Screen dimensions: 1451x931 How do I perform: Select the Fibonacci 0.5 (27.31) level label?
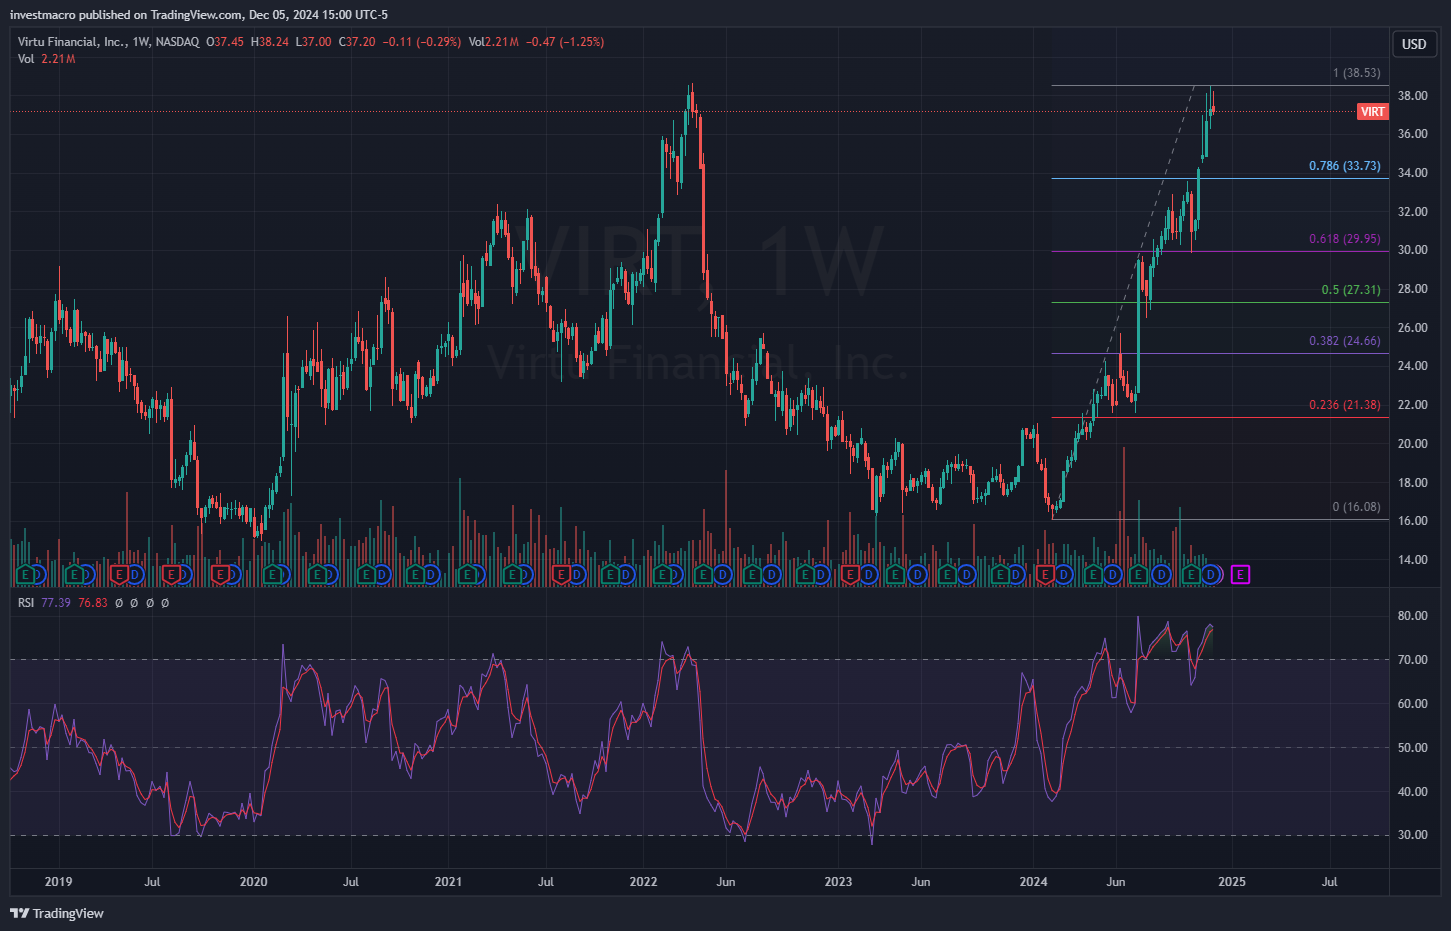coord(1351,290)
